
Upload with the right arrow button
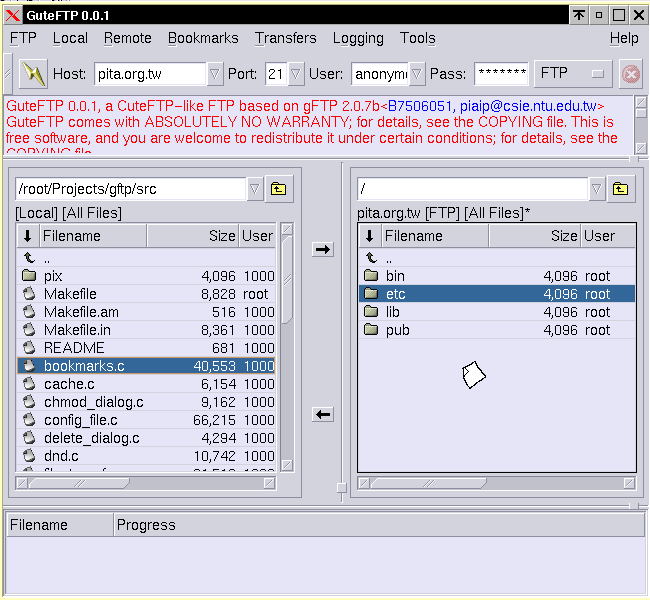click(323, 249)
